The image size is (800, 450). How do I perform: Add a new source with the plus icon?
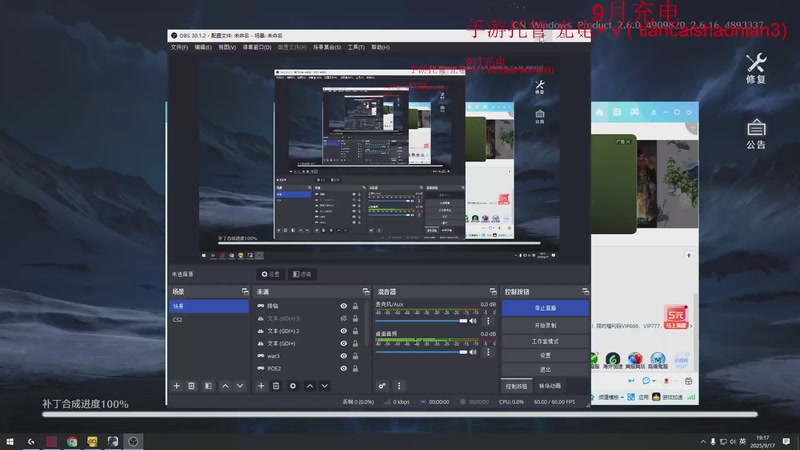point(261,386)
